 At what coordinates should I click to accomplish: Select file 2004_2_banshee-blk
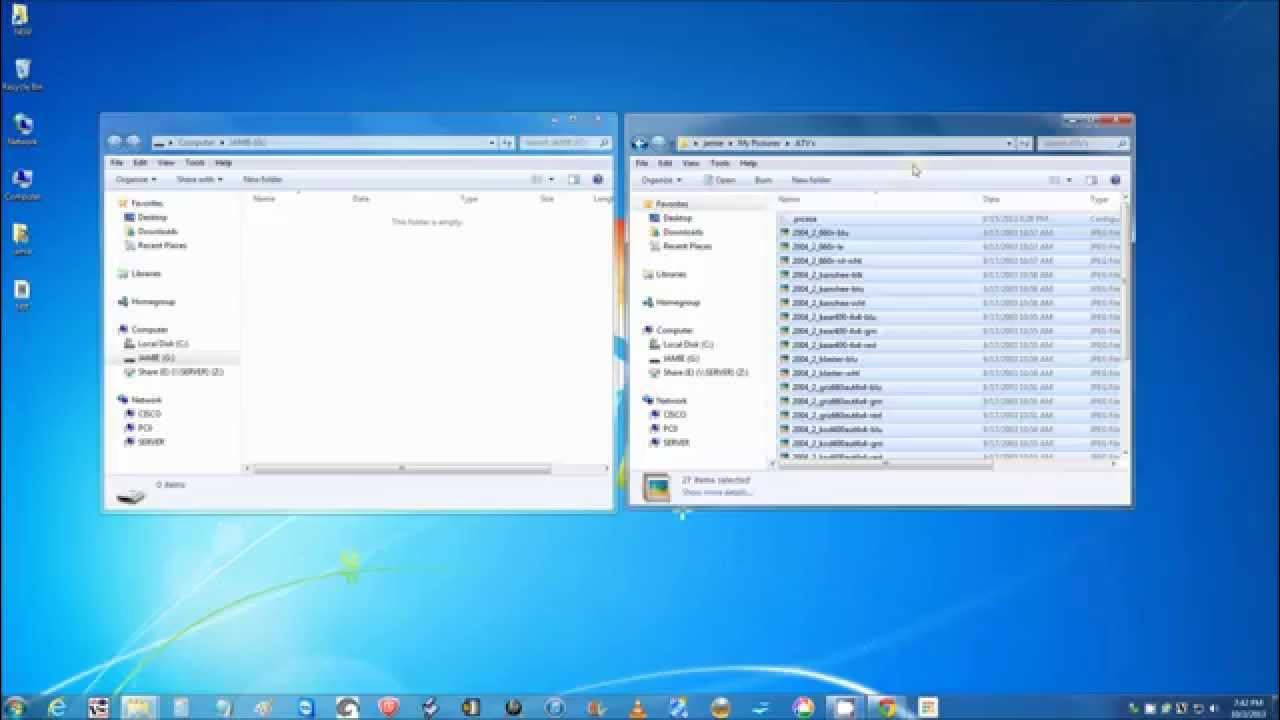[827, 274]
